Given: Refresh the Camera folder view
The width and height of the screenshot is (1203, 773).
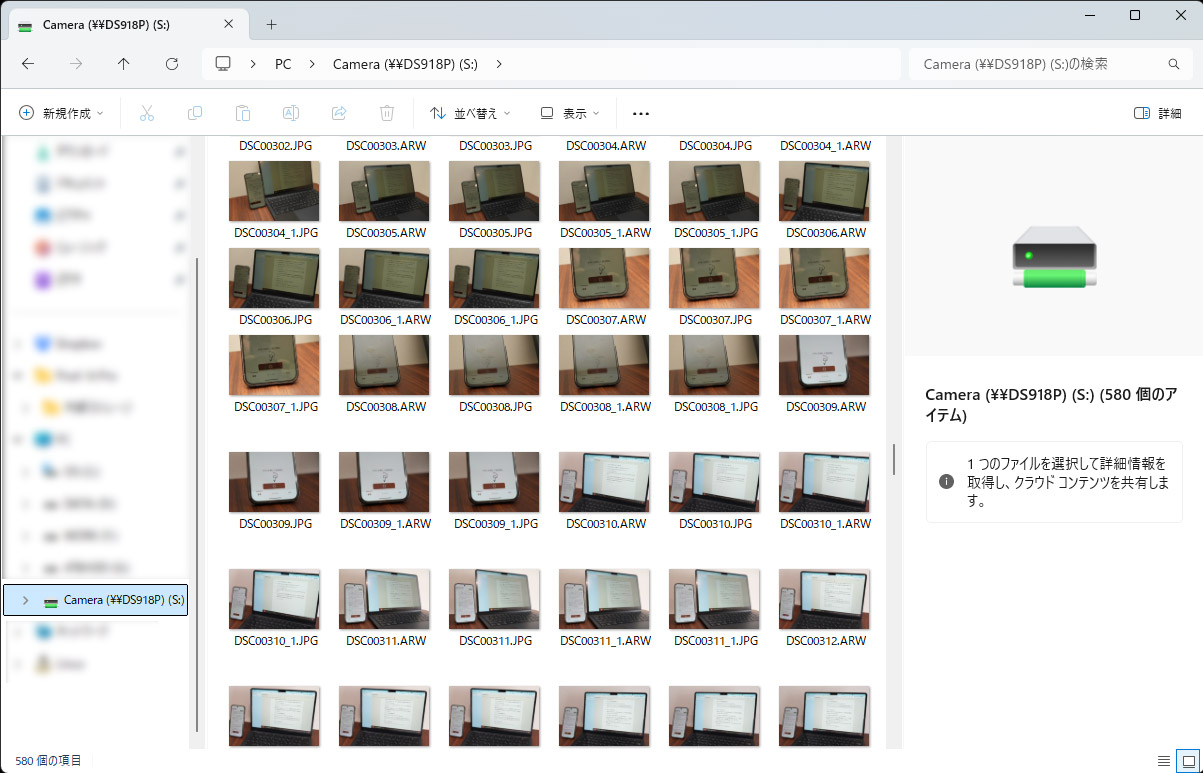Looking at the screenshot, I should point(172,64).
